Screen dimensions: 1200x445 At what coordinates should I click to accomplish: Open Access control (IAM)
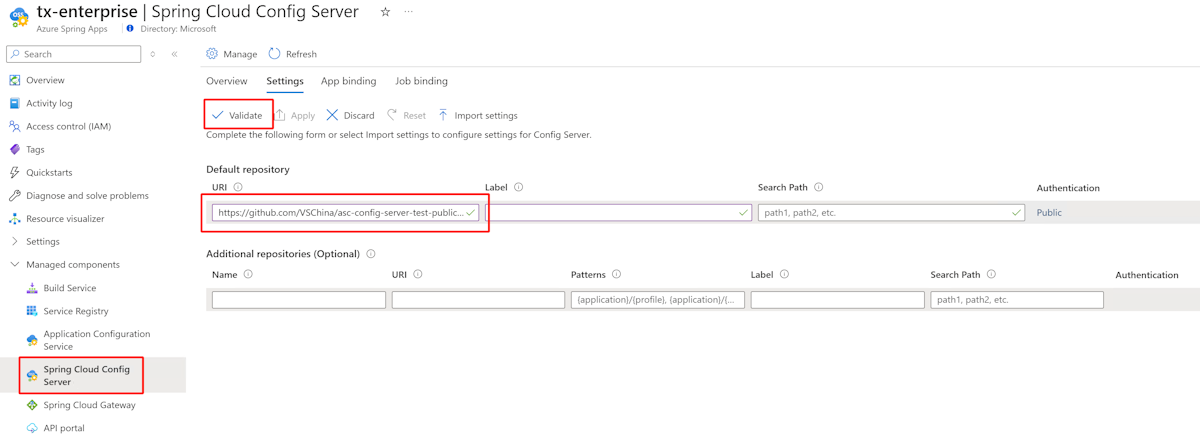pyautogui.click(x=68, y=126)
